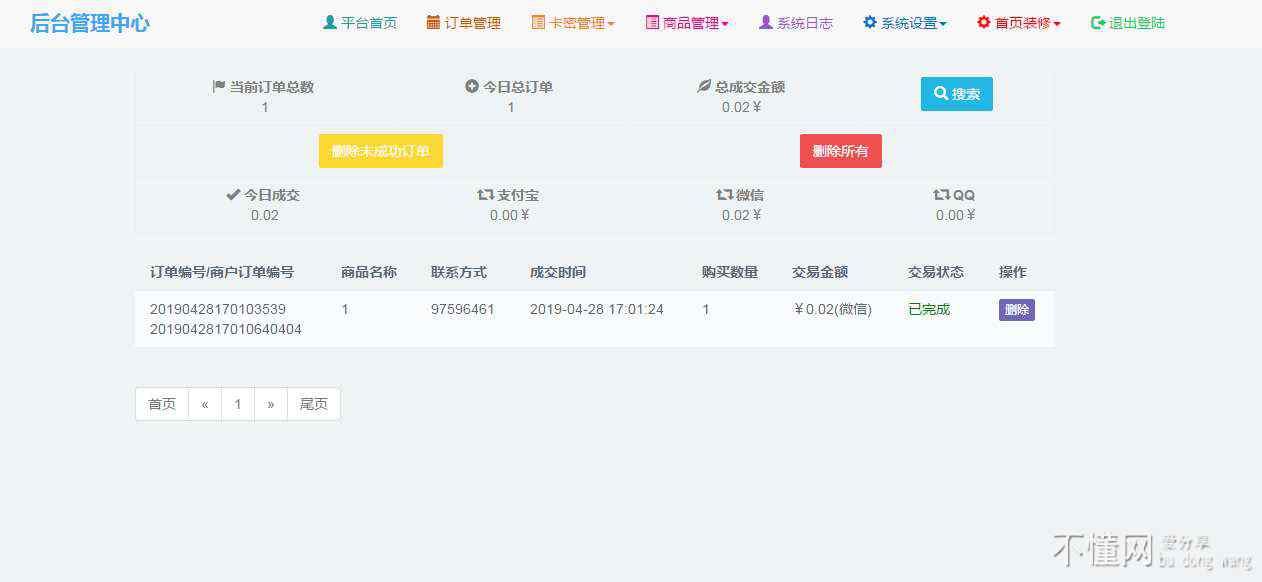Click the 首页装修 red gear icon
The image size is (1262, 582).
(x=984, y=22)
